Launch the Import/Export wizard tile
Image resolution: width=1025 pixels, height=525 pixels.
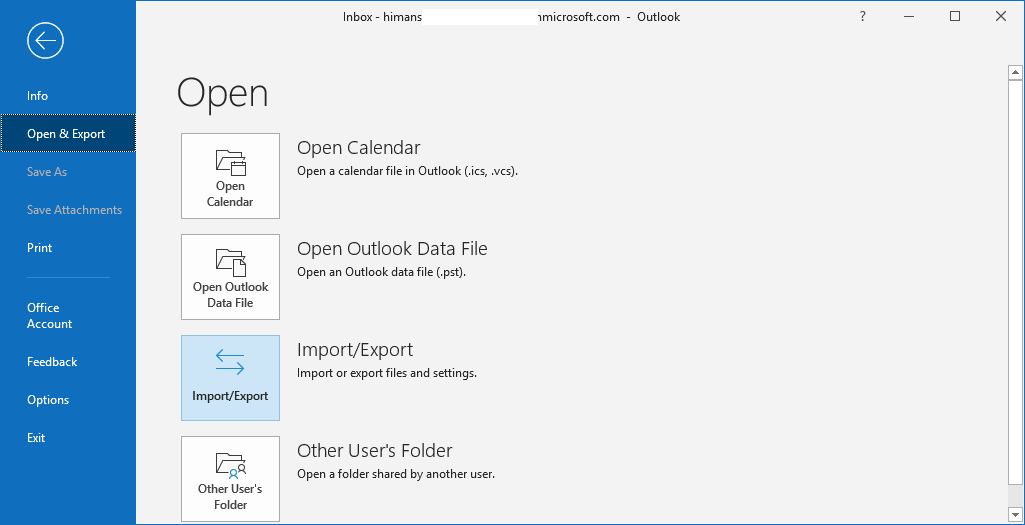coord(230,377)
